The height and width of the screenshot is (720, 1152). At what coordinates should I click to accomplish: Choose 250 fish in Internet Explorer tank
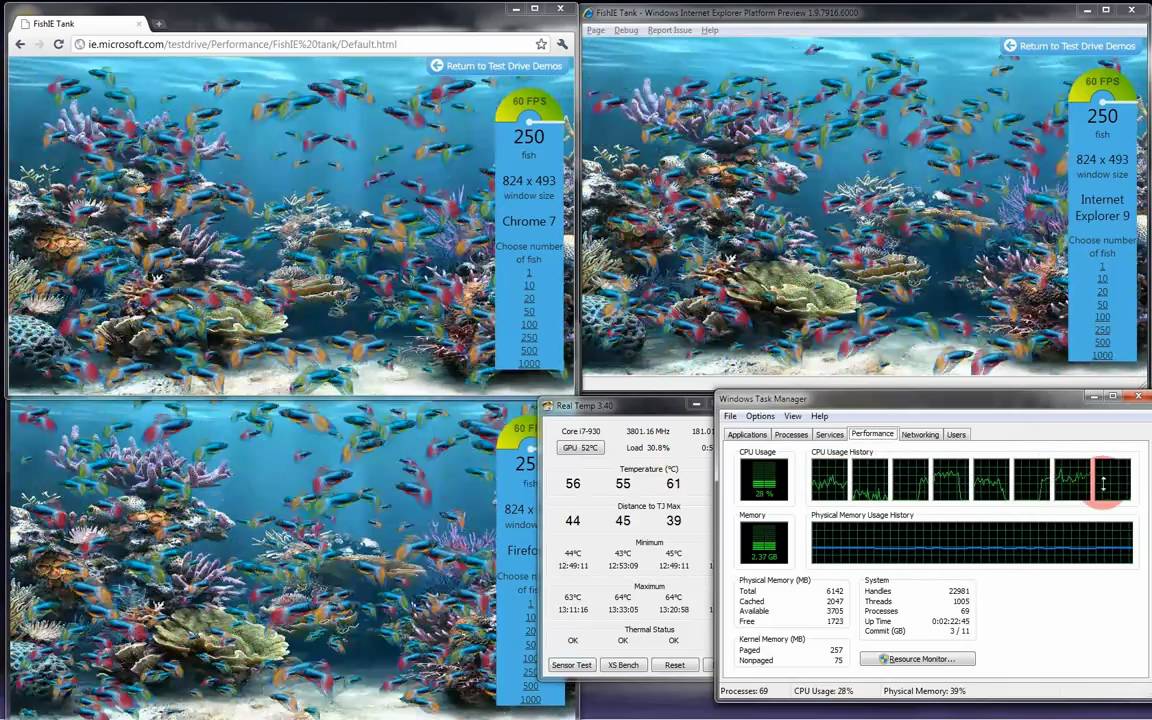[1102, 330]
